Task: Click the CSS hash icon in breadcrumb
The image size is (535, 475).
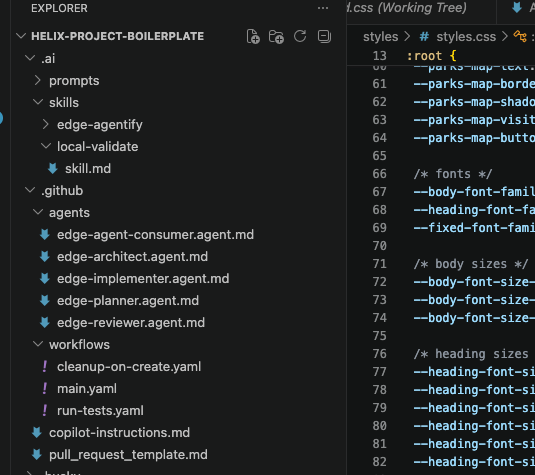Action: (x=424, y=37)
